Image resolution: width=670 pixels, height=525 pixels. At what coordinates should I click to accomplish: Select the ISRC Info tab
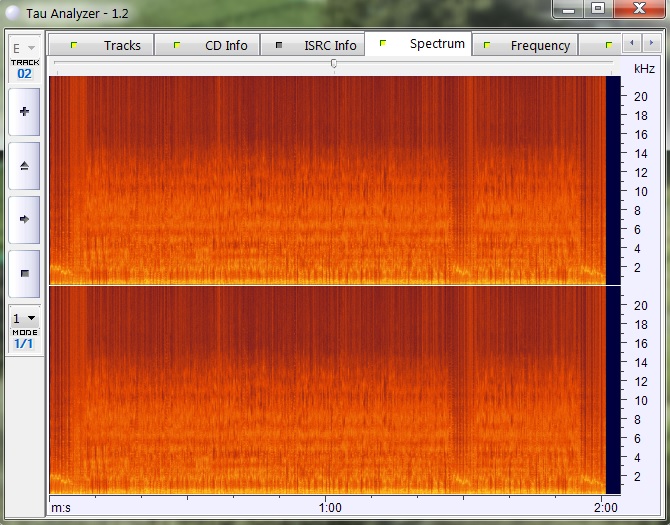coord(317,45)
